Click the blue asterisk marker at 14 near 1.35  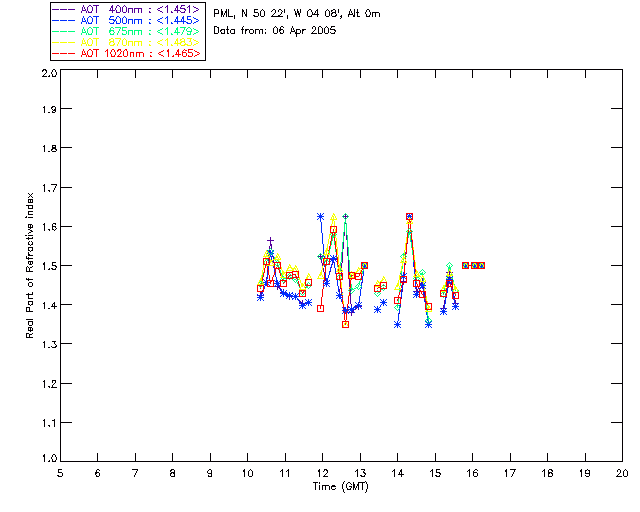[x=397, y=325]
